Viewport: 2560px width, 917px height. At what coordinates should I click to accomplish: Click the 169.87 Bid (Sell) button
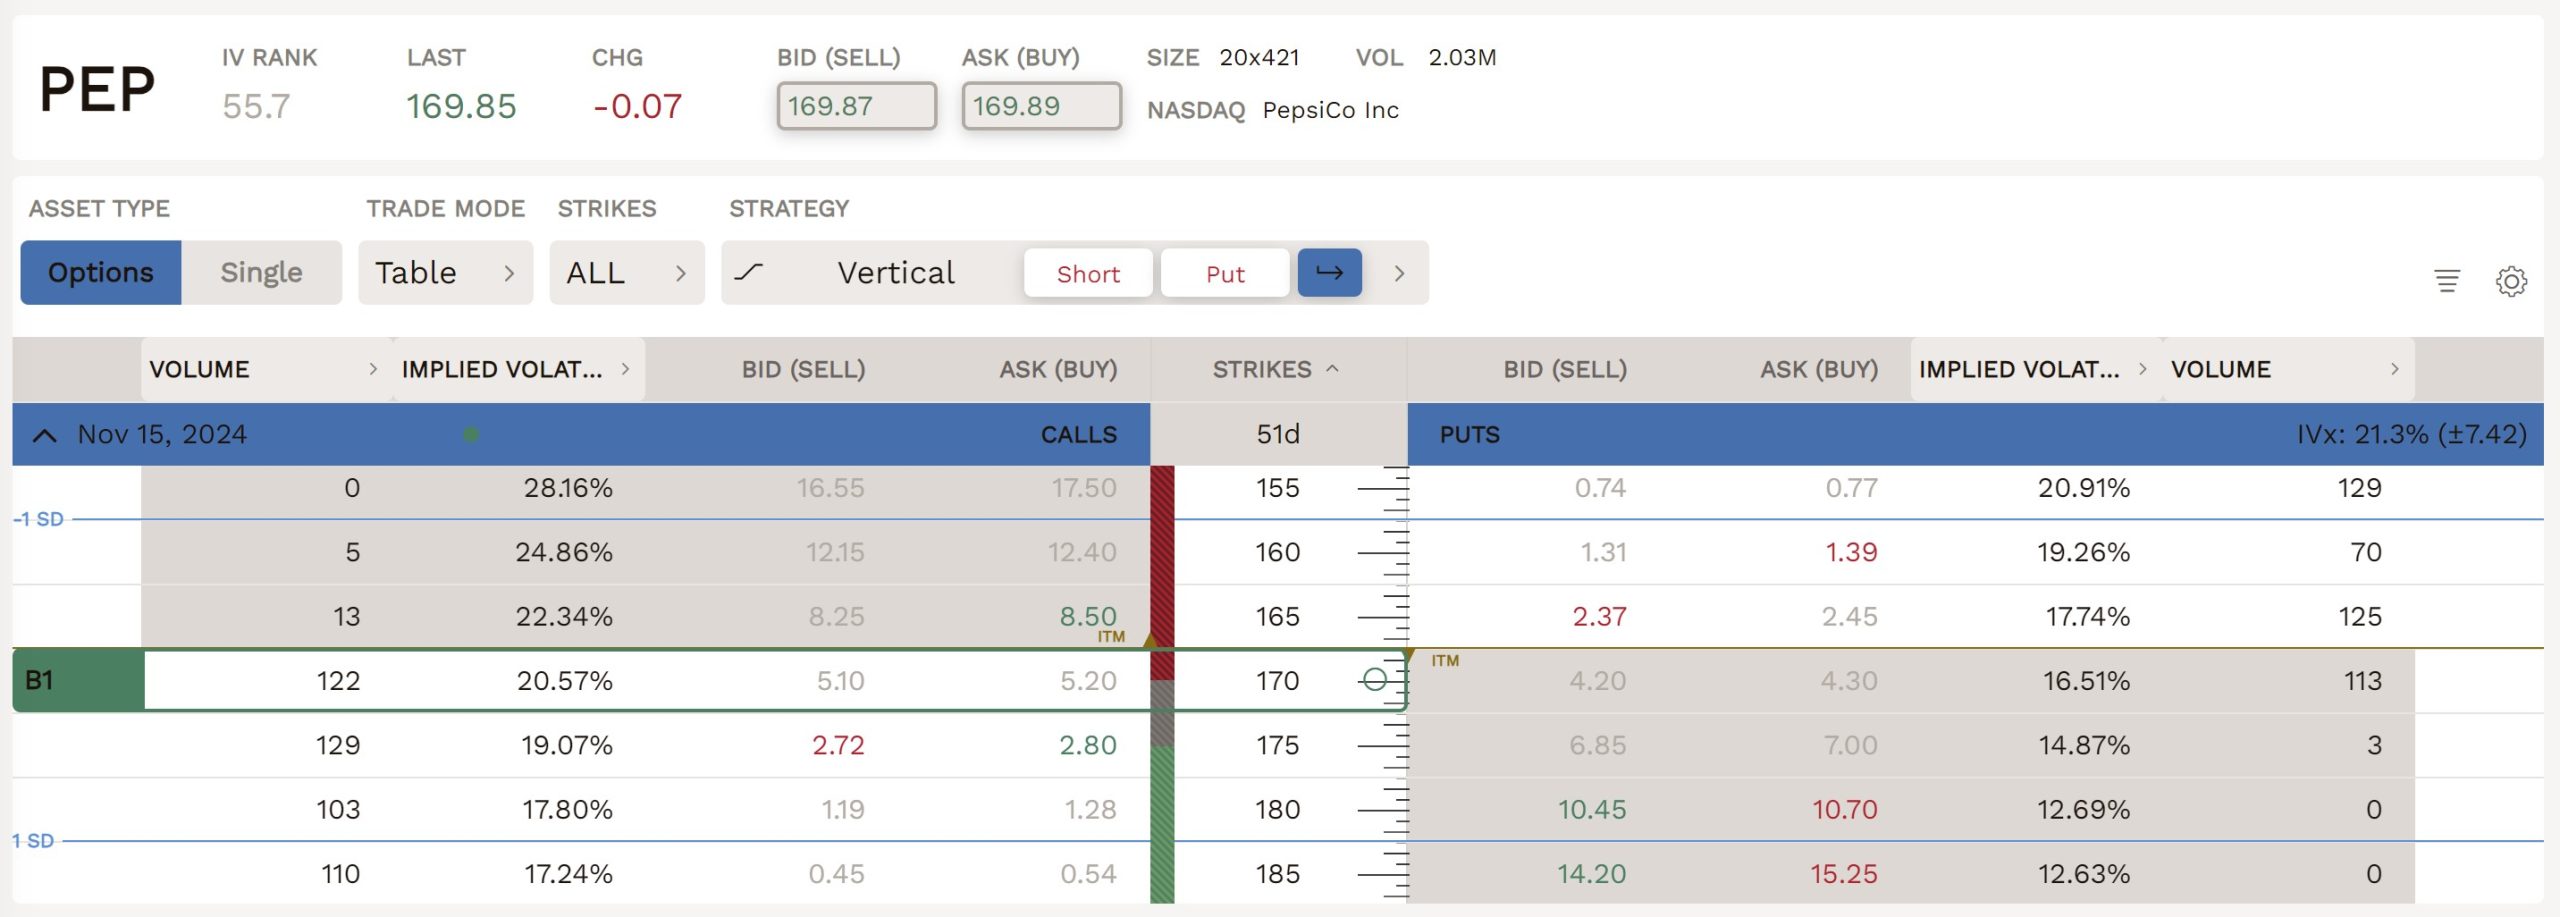pos(856,106)
